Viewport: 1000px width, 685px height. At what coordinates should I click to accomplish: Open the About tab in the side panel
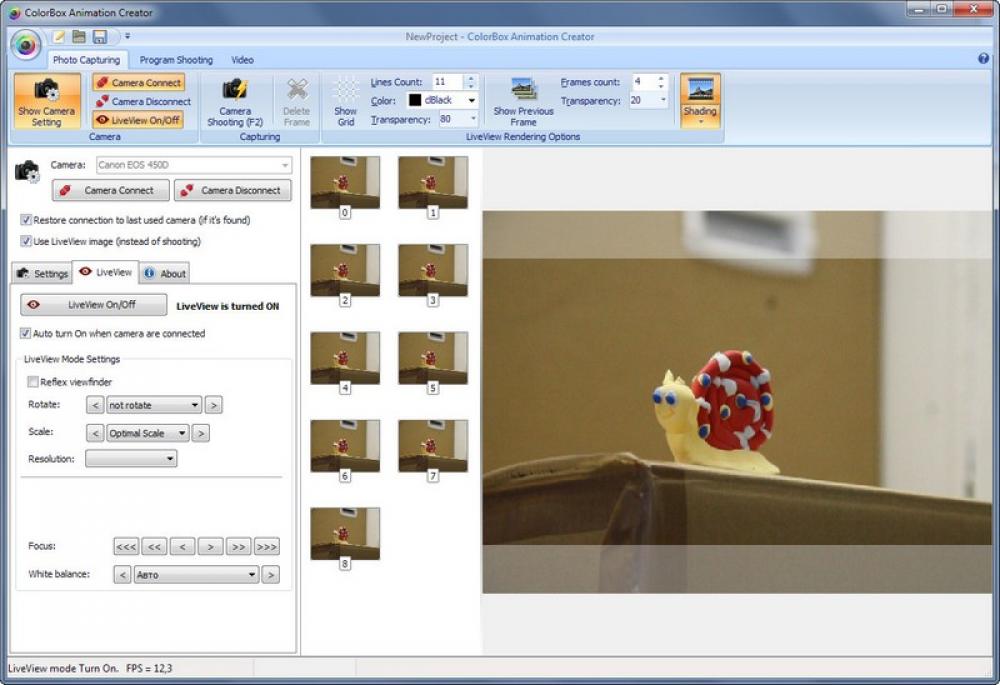[x=165, y=272]
